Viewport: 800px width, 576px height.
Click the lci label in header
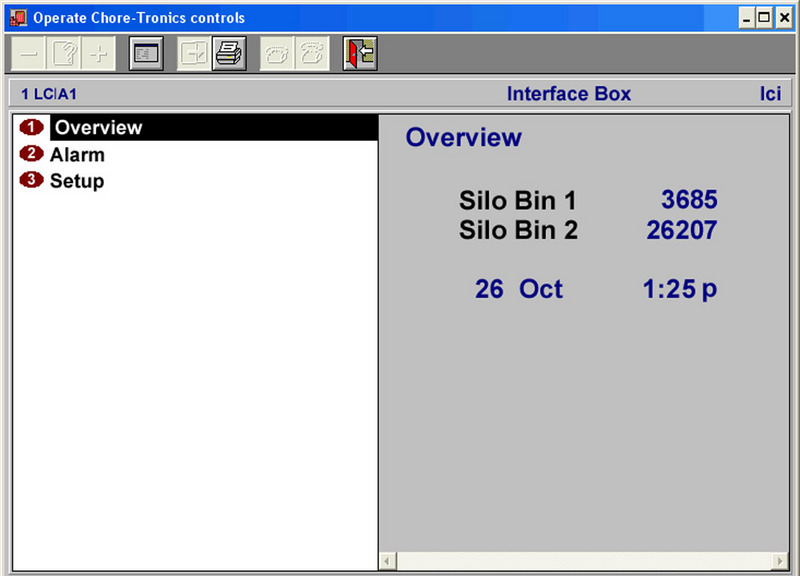point(770,94)
